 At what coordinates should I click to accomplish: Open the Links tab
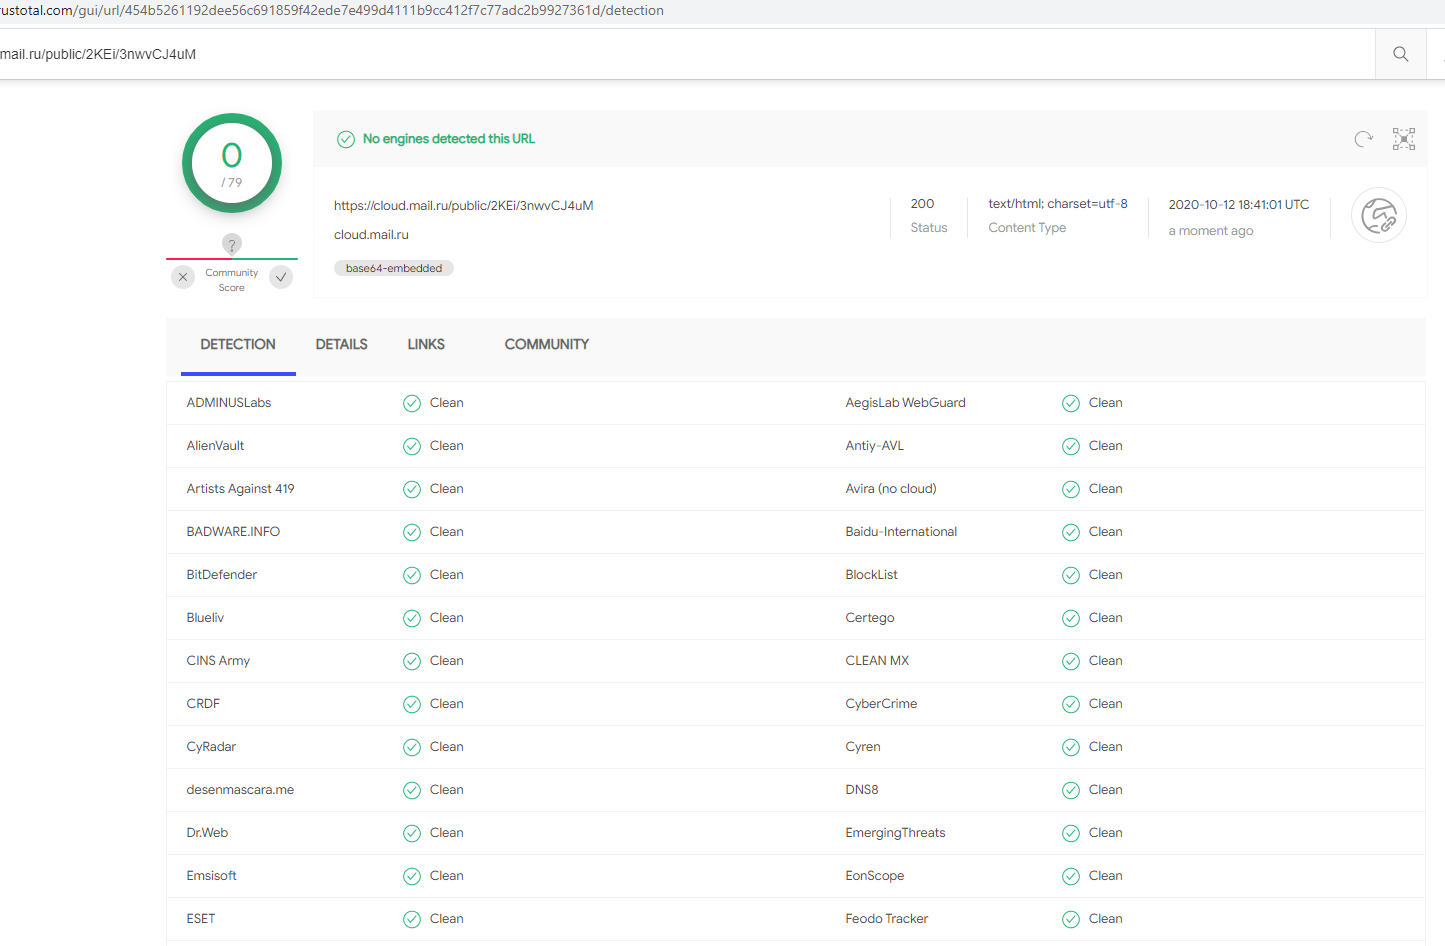[426, 344]
